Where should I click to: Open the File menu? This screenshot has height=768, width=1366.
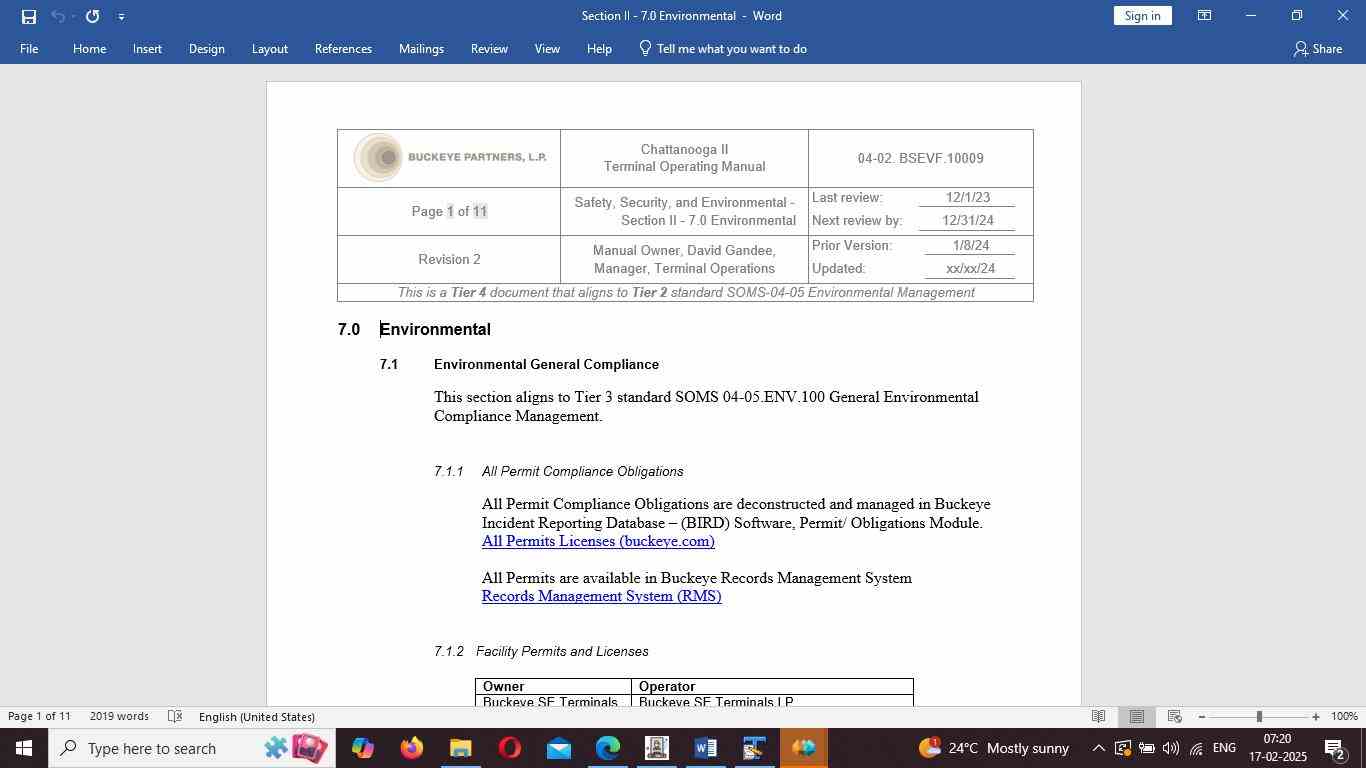(x=29, y=49)
